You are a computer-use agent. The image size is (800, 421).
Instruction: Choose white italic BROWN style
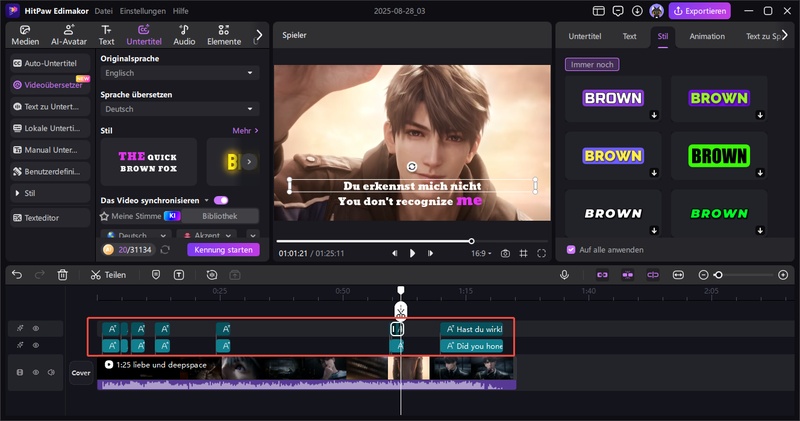click(x=613, y=213)
